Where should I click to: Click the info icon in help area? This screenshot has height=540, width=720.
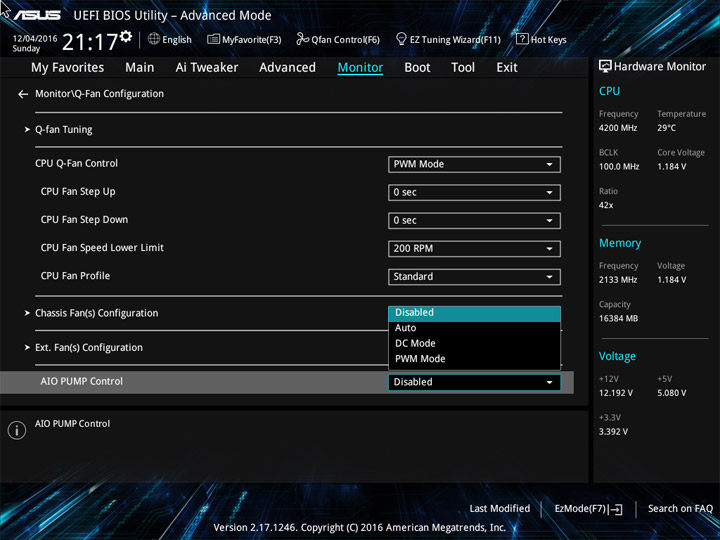point(17,430)
